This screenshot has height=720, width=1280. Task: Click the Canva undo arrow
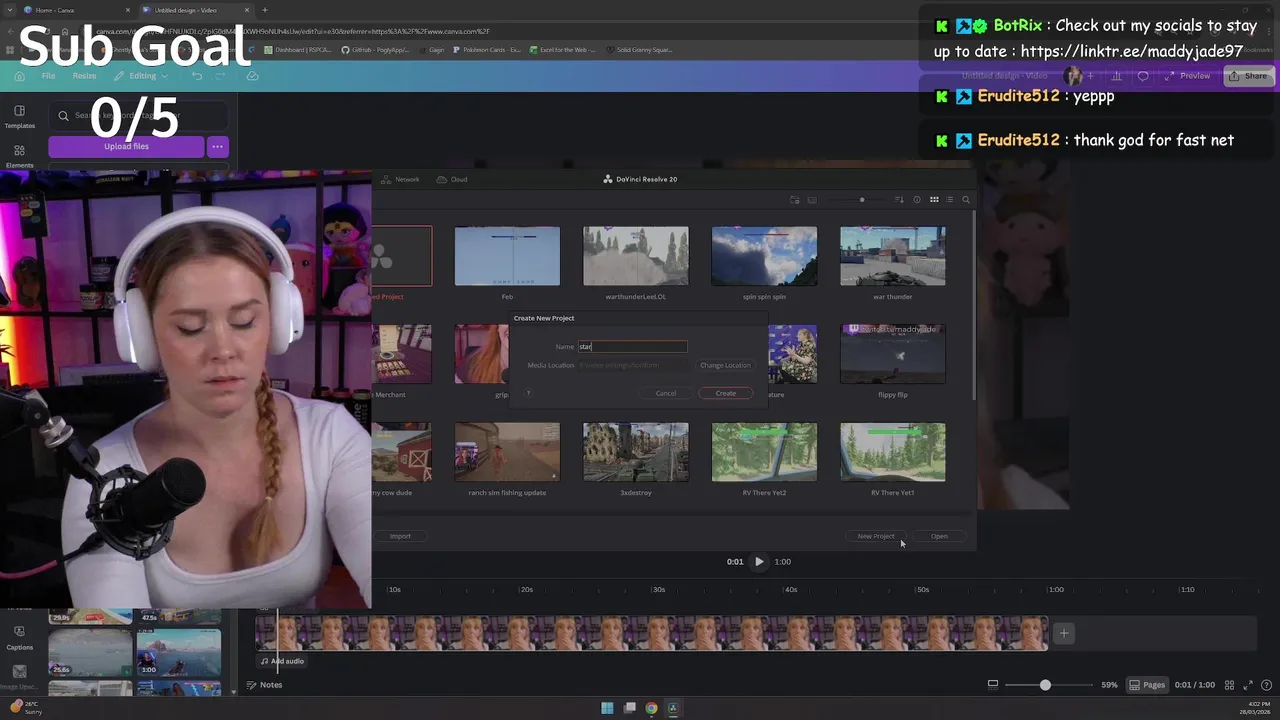(x=197, y=76)
